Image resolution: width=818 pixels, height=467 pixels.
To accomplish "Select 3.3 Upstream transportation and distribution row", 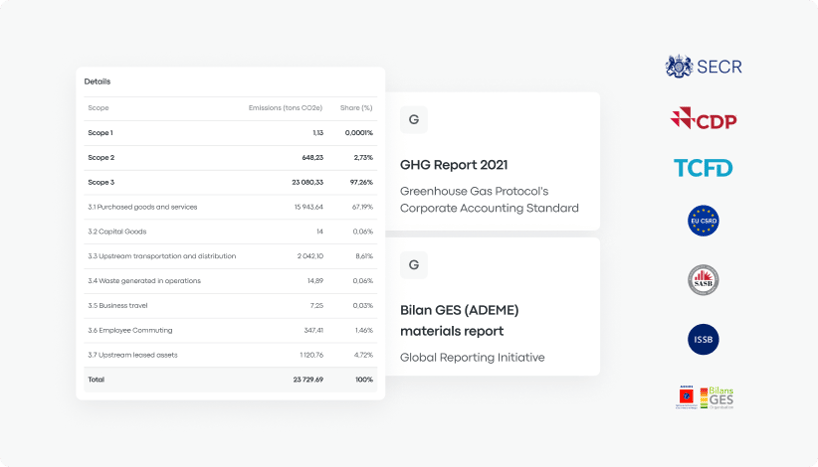I will coord(230,256).
